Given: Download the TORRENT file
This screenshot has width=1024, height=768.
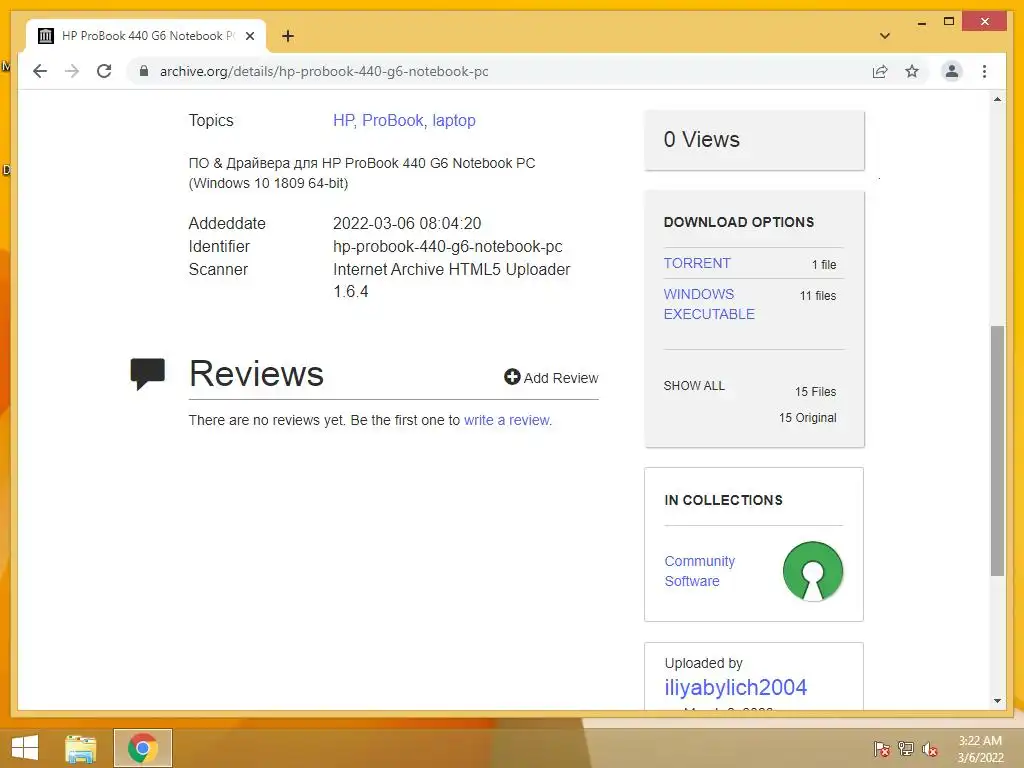Looking at the screenshot, I should pyautogui.click(x=697, y=263).
